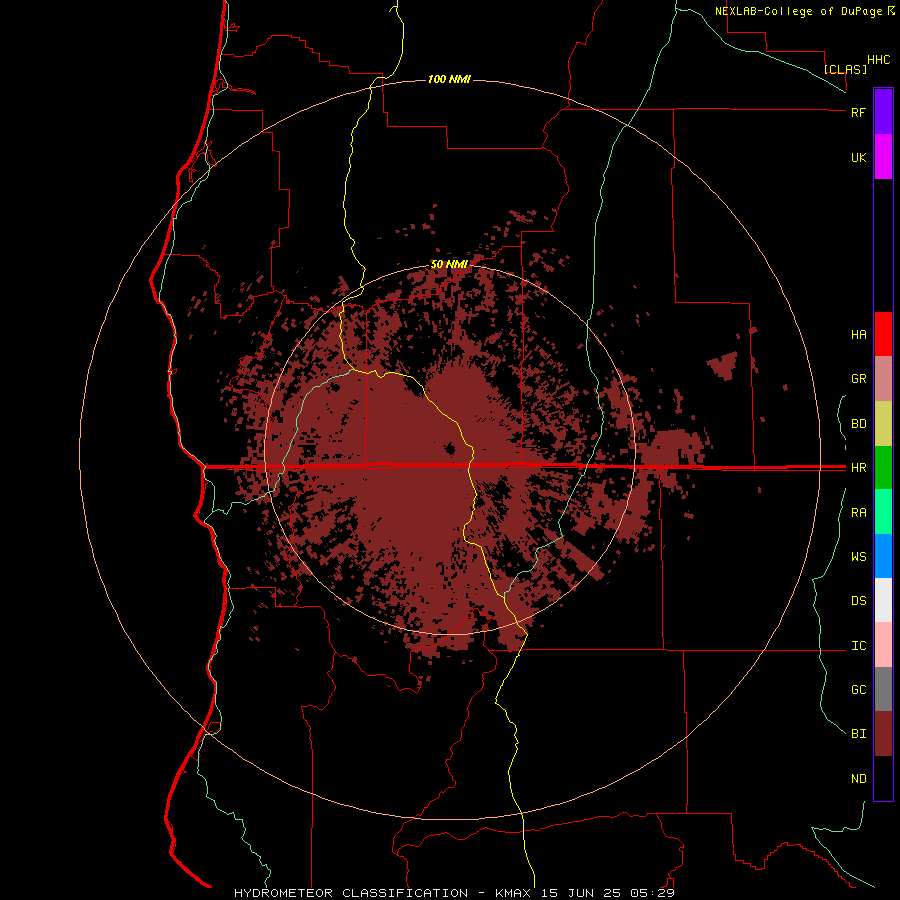The width and height of the screenshot is (900, 900).
Task: Click the 15 JUN 25 date text
Action: [579, 893]
